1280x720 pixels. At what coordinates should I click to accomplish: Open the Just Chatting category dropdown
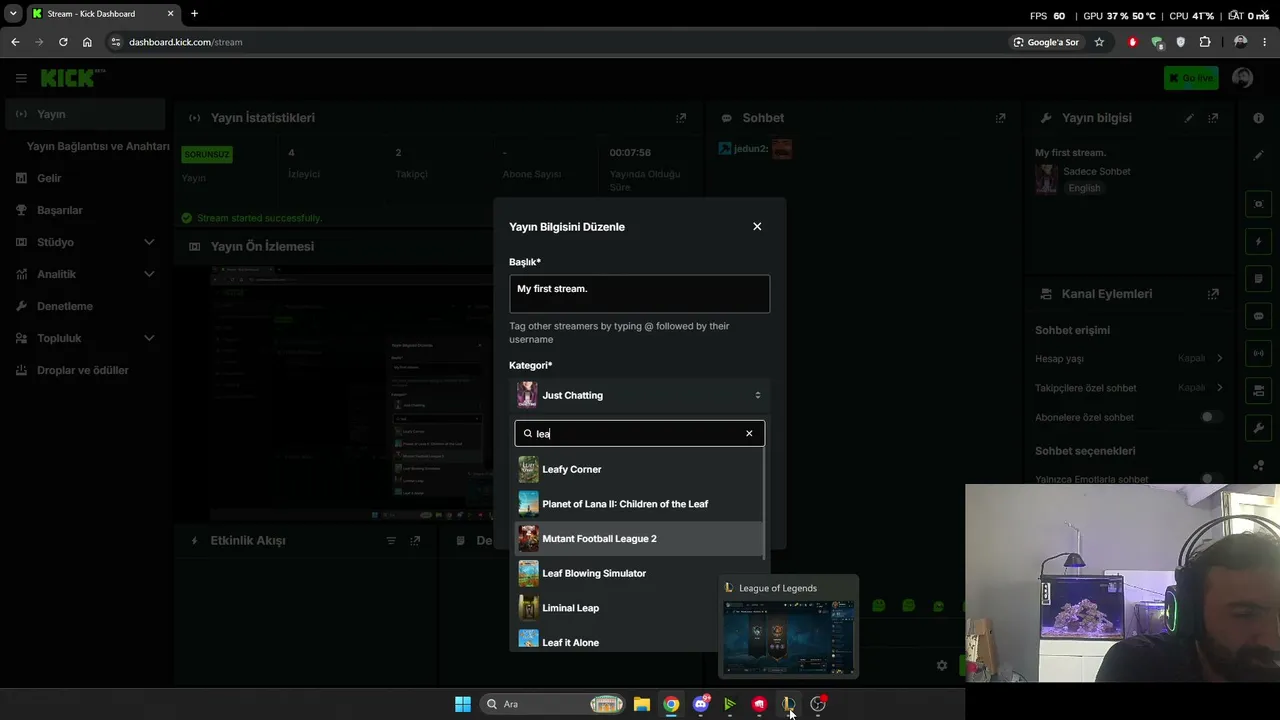639,395
